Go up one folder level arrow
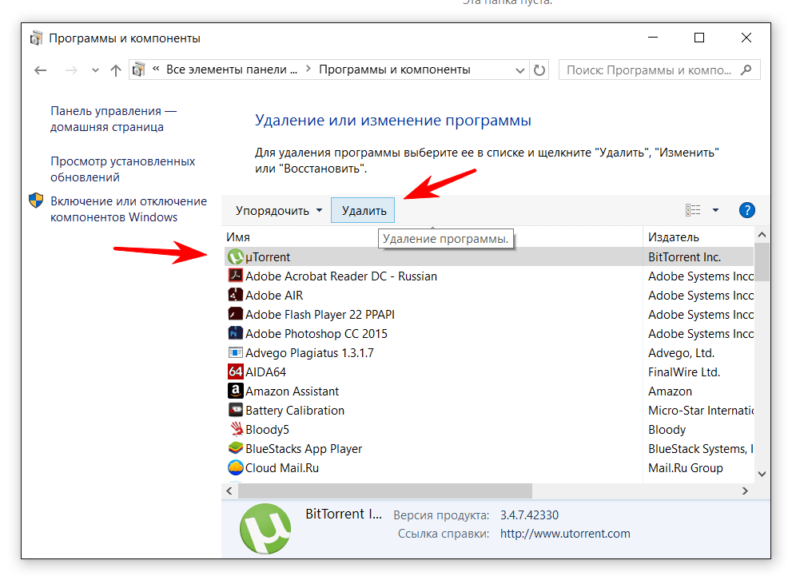Viewport: 800px width, 588px height. 116,70
